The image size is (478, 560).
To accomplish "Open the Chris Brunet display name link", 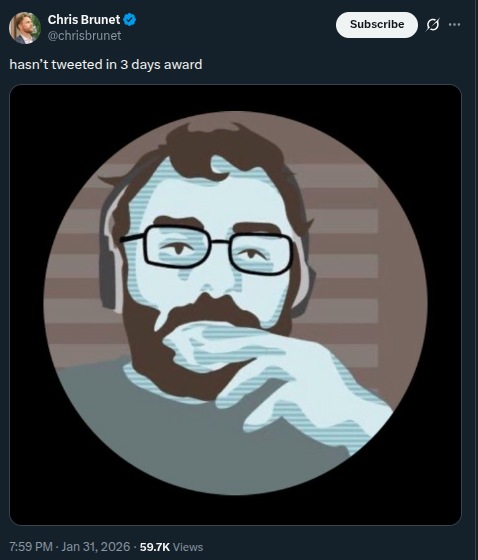I will 84,20.
